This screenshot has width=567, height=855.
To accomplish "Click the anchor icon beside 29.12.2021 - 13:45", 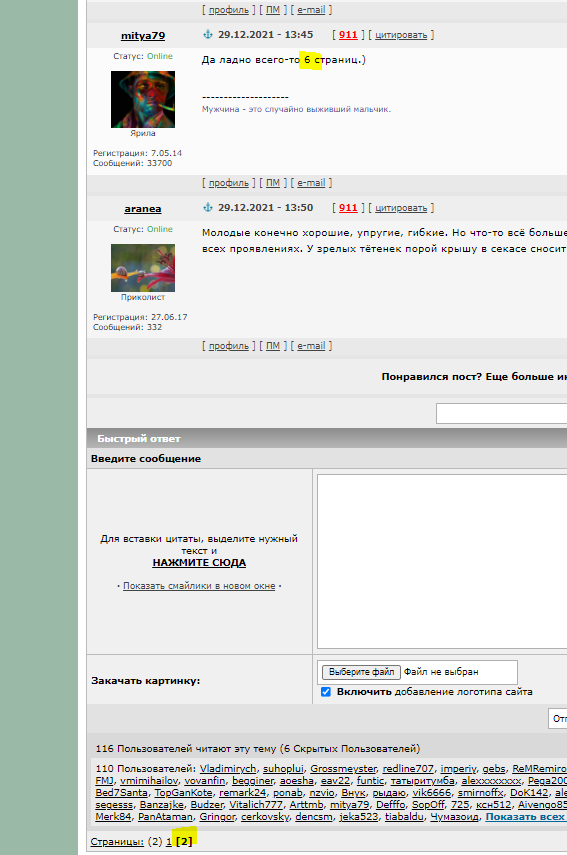I will 208,35.
